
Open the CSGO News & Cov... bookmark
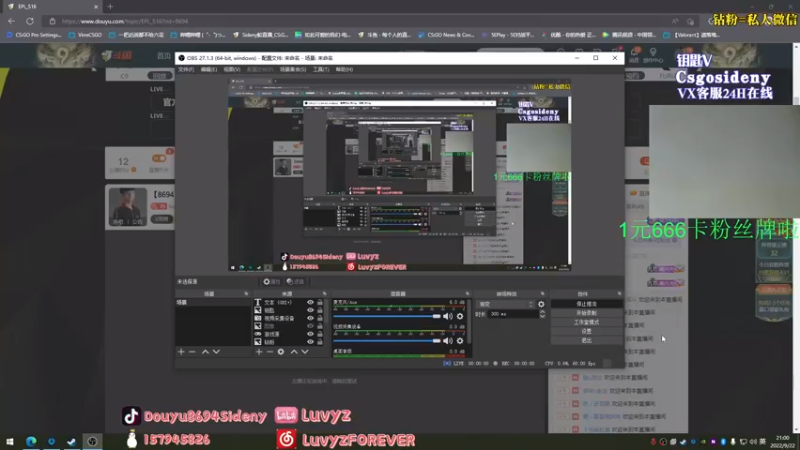tap(446, 35)
